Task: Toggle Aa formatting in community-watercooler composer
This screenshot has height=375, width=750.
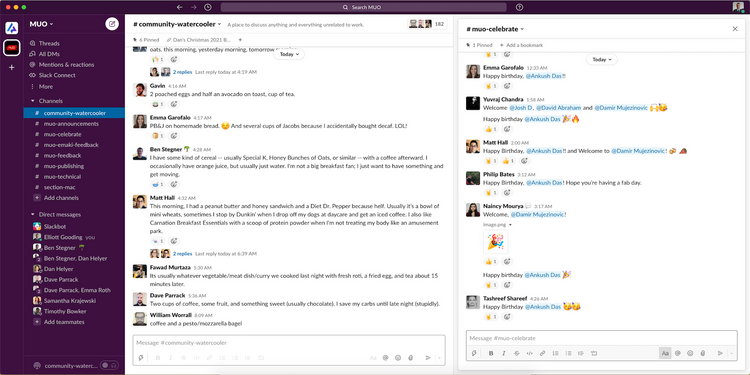Action: [x=373, y=358]
